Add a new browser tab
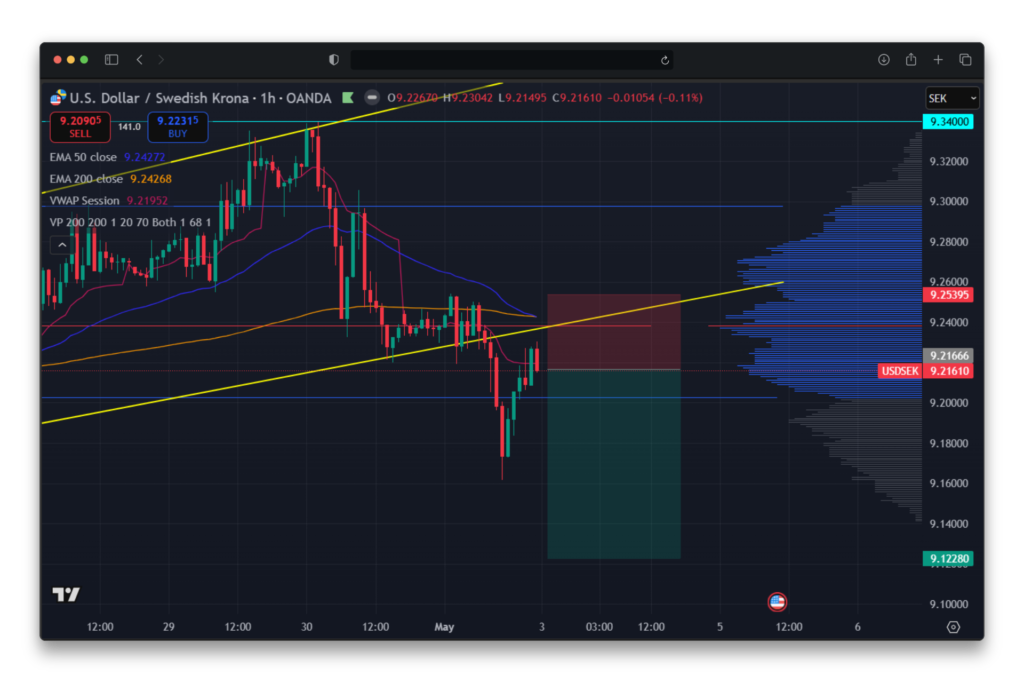This screenshot has height=683, width=1024. (938, 59)
